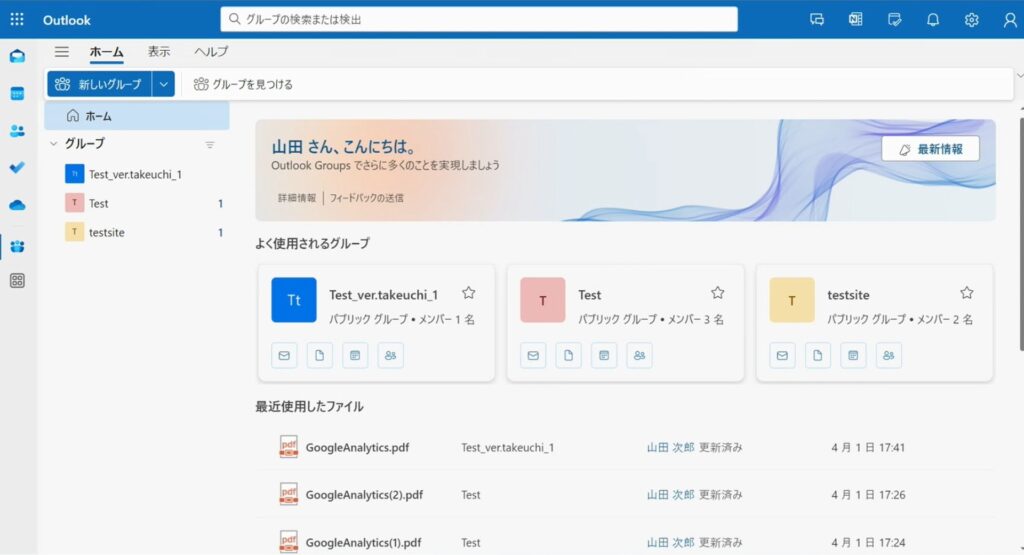Open the Settings gear icon

coord(971,20)
